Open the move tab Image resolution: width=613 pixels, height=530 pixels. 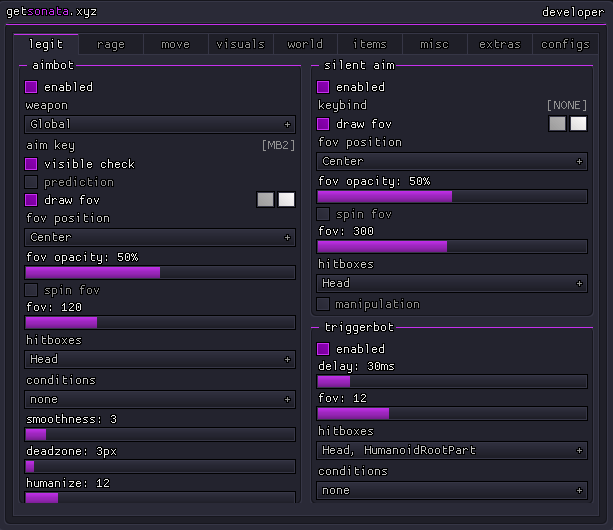point(176,44)
